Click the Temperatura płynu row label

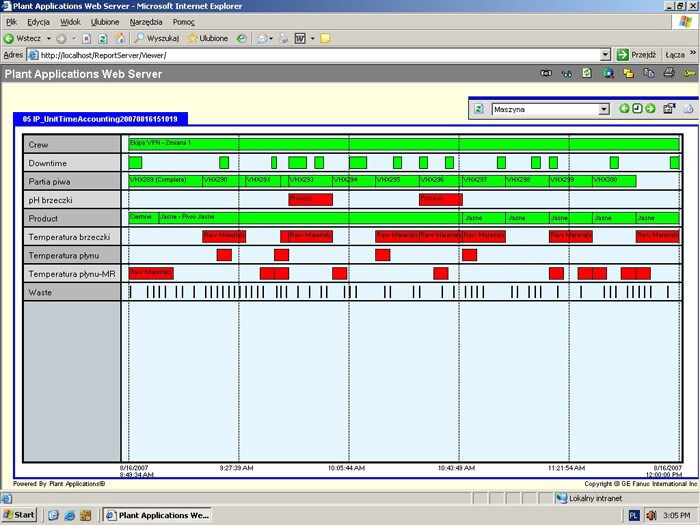click(x=71, y=255)
